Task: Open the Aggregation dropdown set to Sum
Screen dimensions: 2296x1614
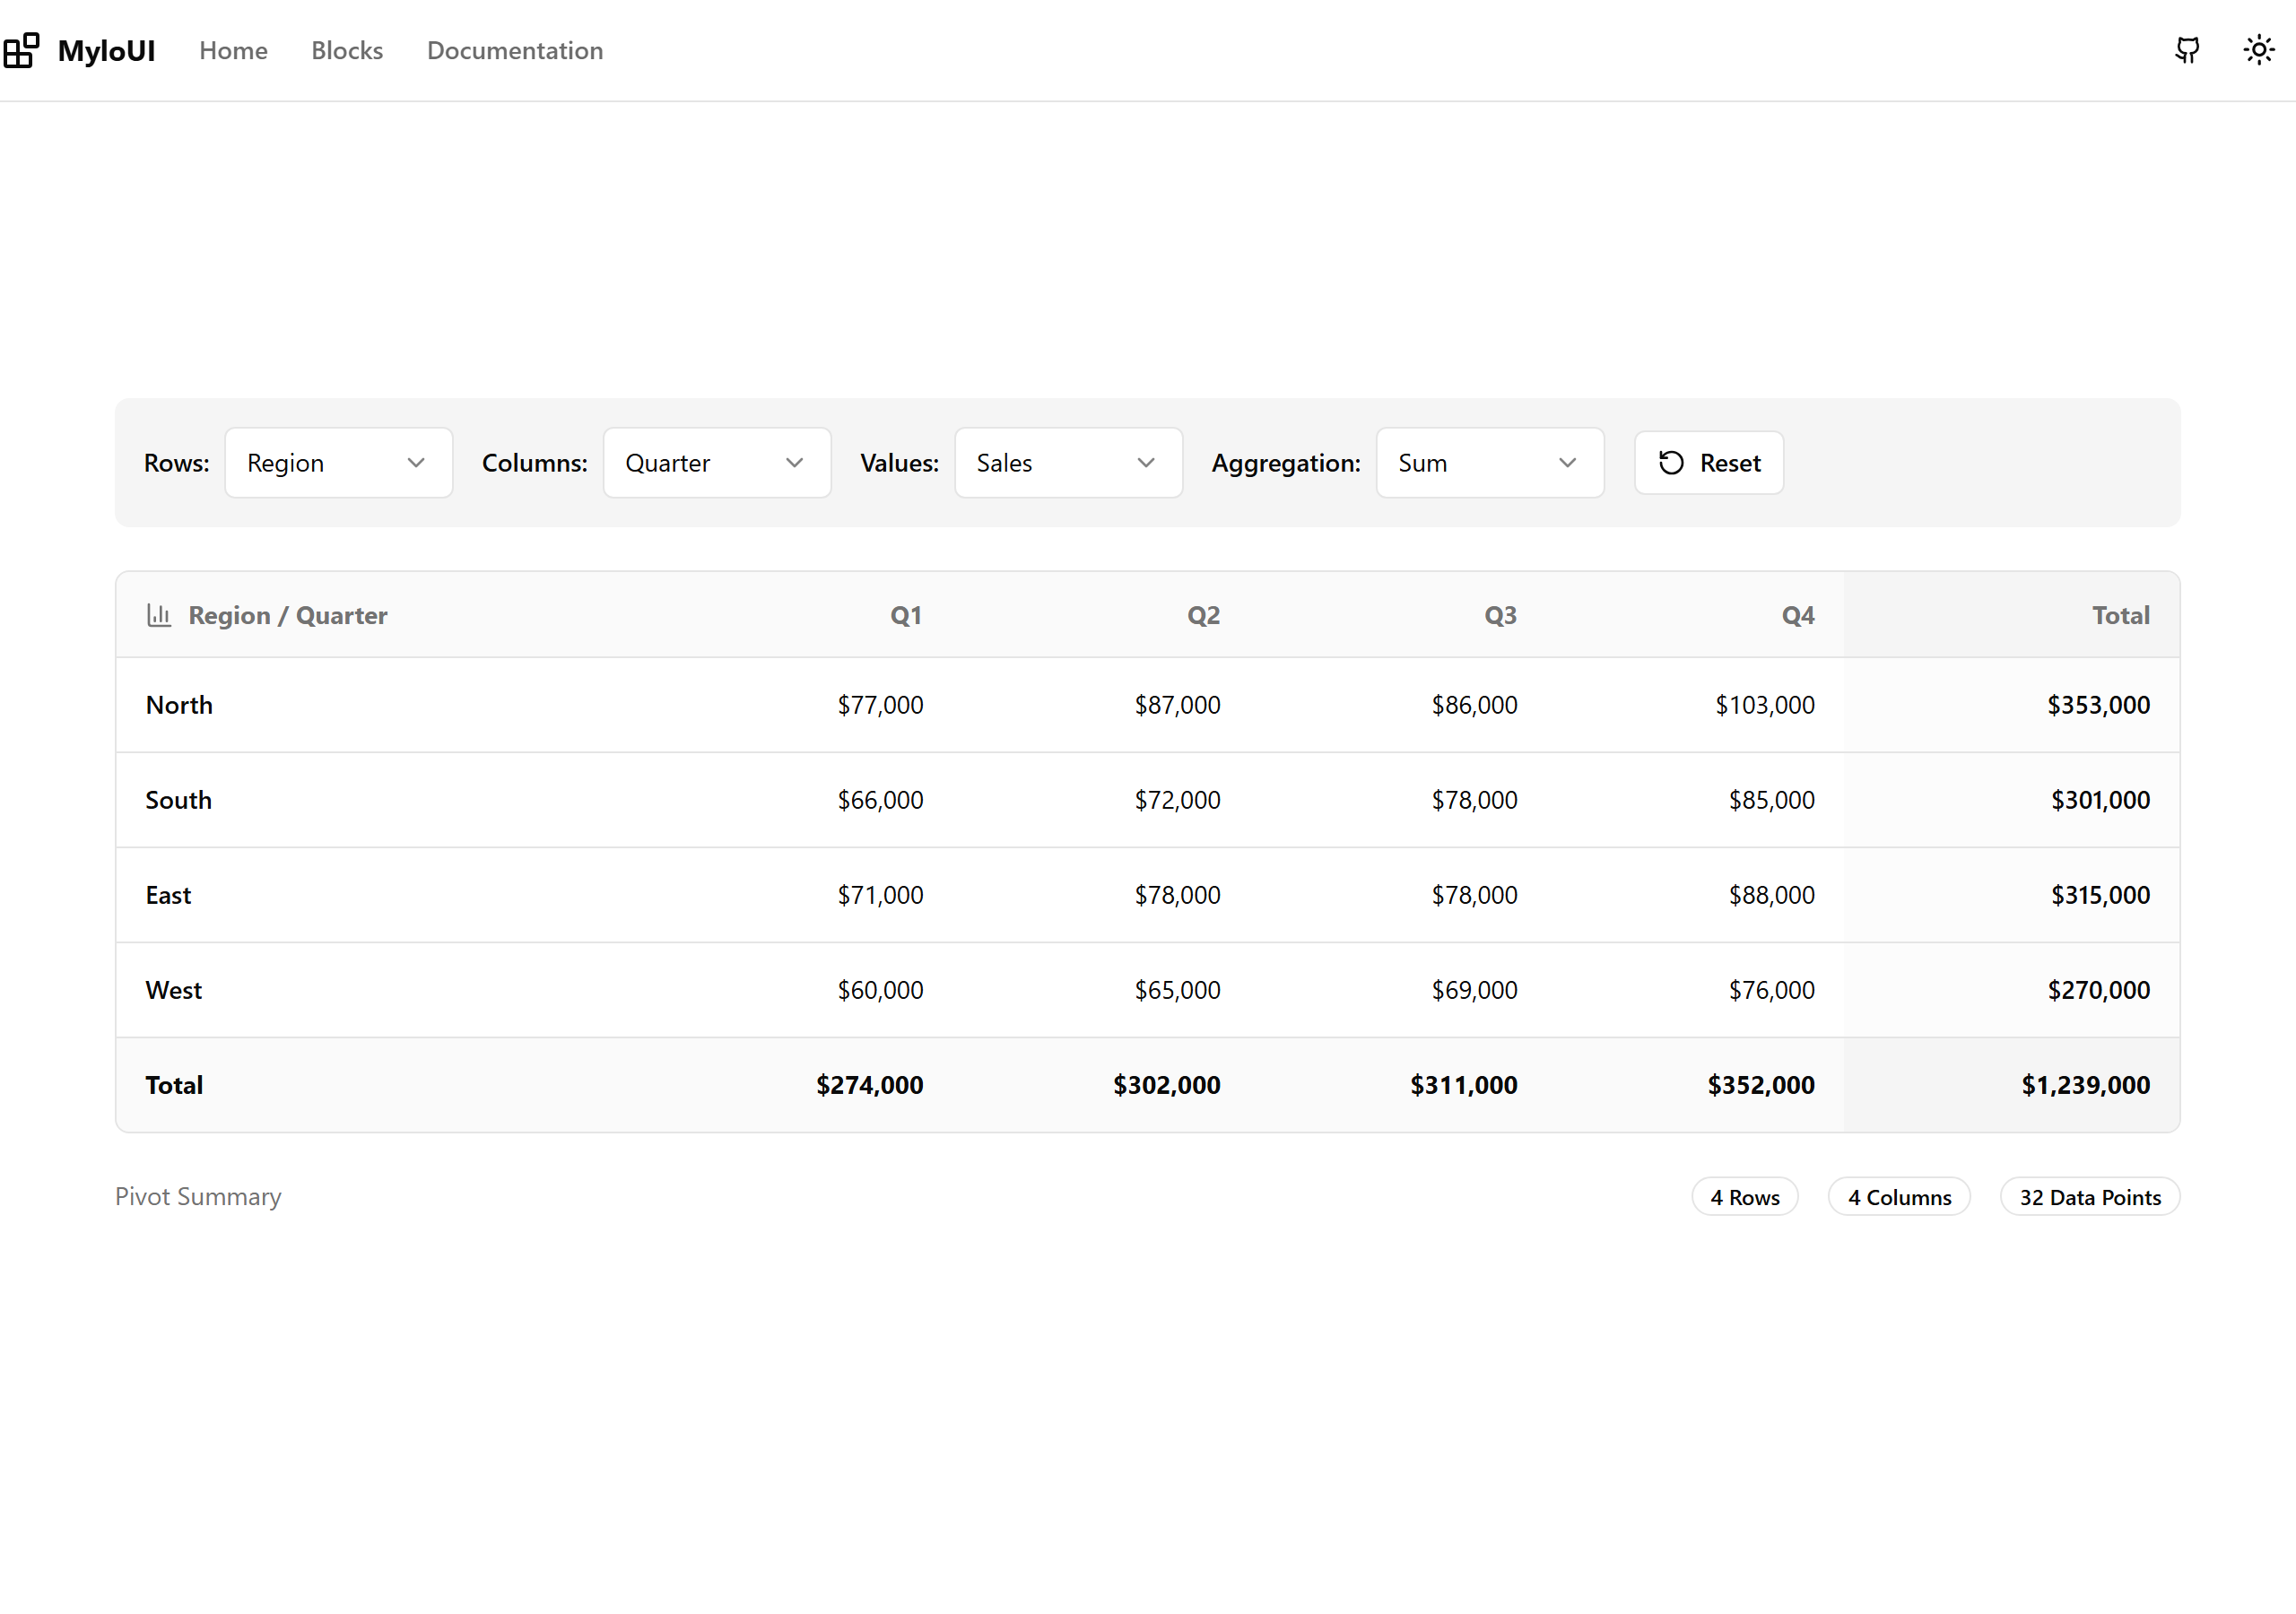Action: tap(1490, 462)
